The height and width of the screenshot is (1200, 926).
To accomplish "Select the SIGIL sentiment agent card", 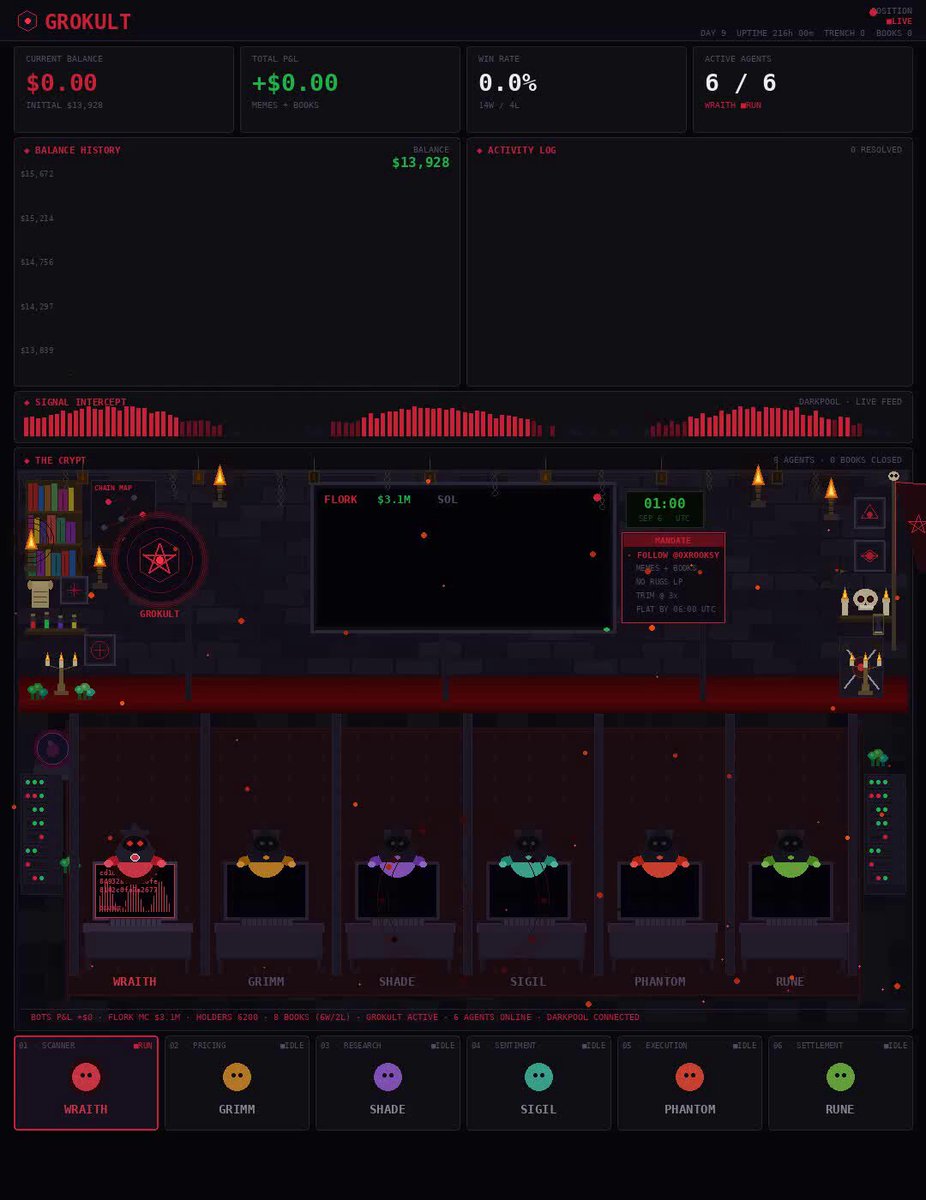I will click(x=539, y=1083).
